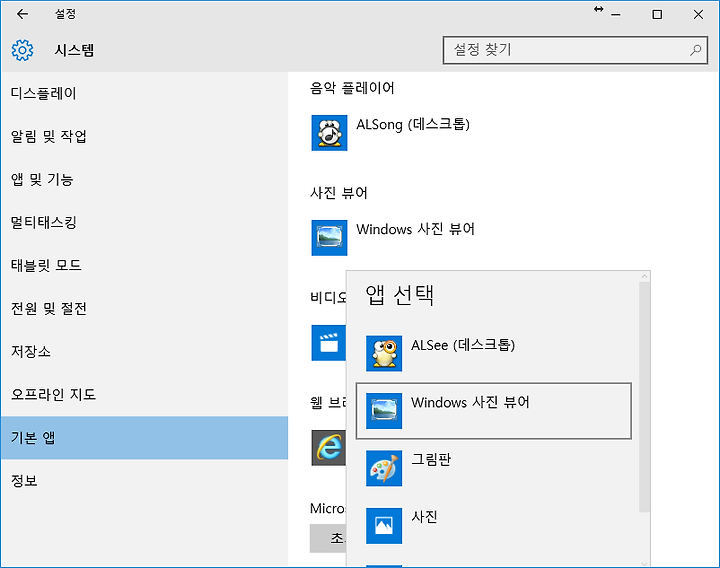Open the 태블릿 모드 page

[x=145, y=265]
